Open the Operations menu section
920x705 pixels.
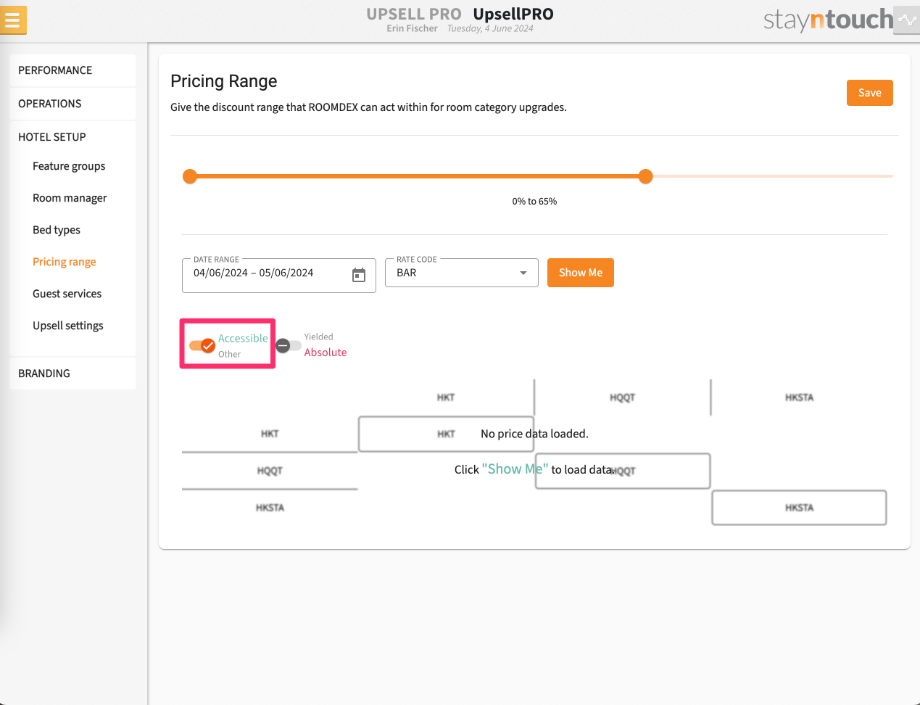point(73,104)
